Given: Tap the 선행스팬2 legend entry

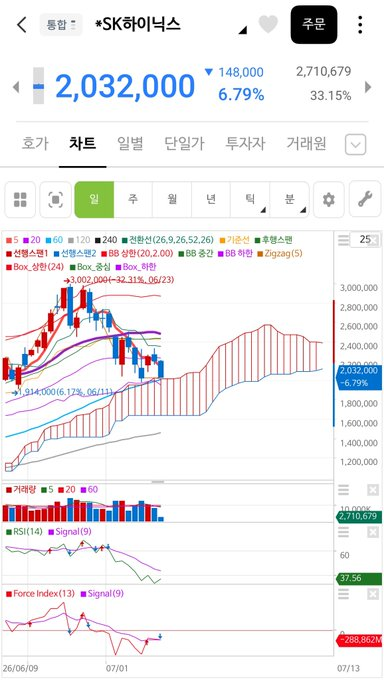Looking at the screenshot, I should click(x=75, y=253).
